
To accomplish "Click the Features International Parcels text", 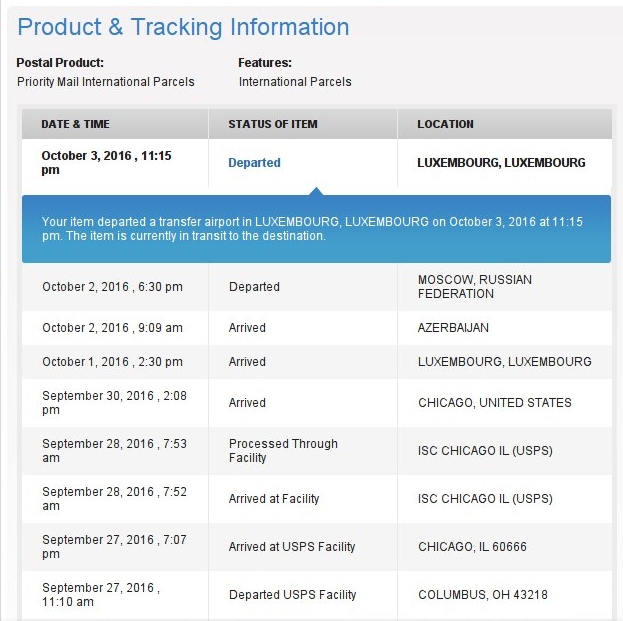I will click(295, 82).
